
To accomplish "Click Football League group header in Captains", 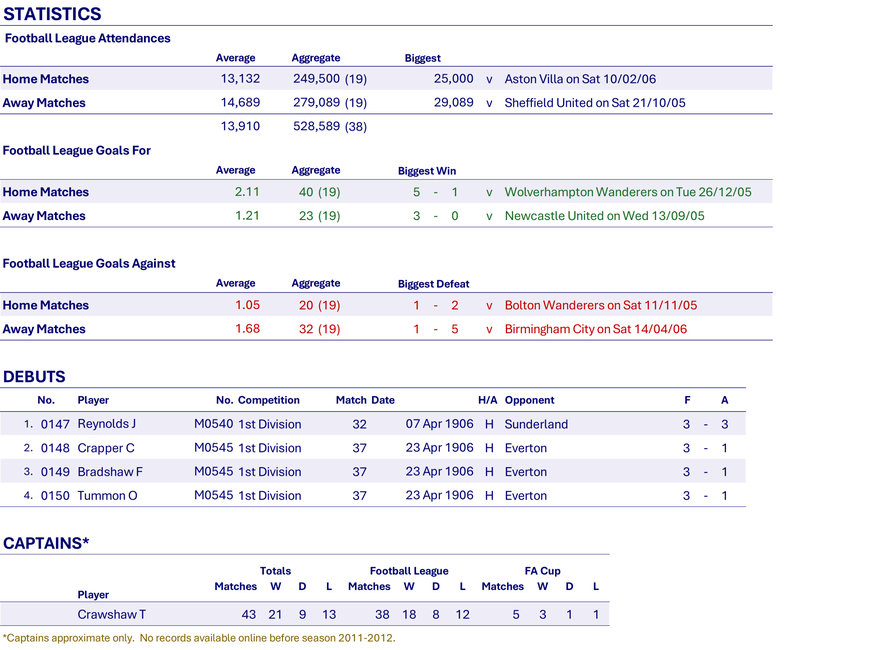I will (x=409, y=571).
